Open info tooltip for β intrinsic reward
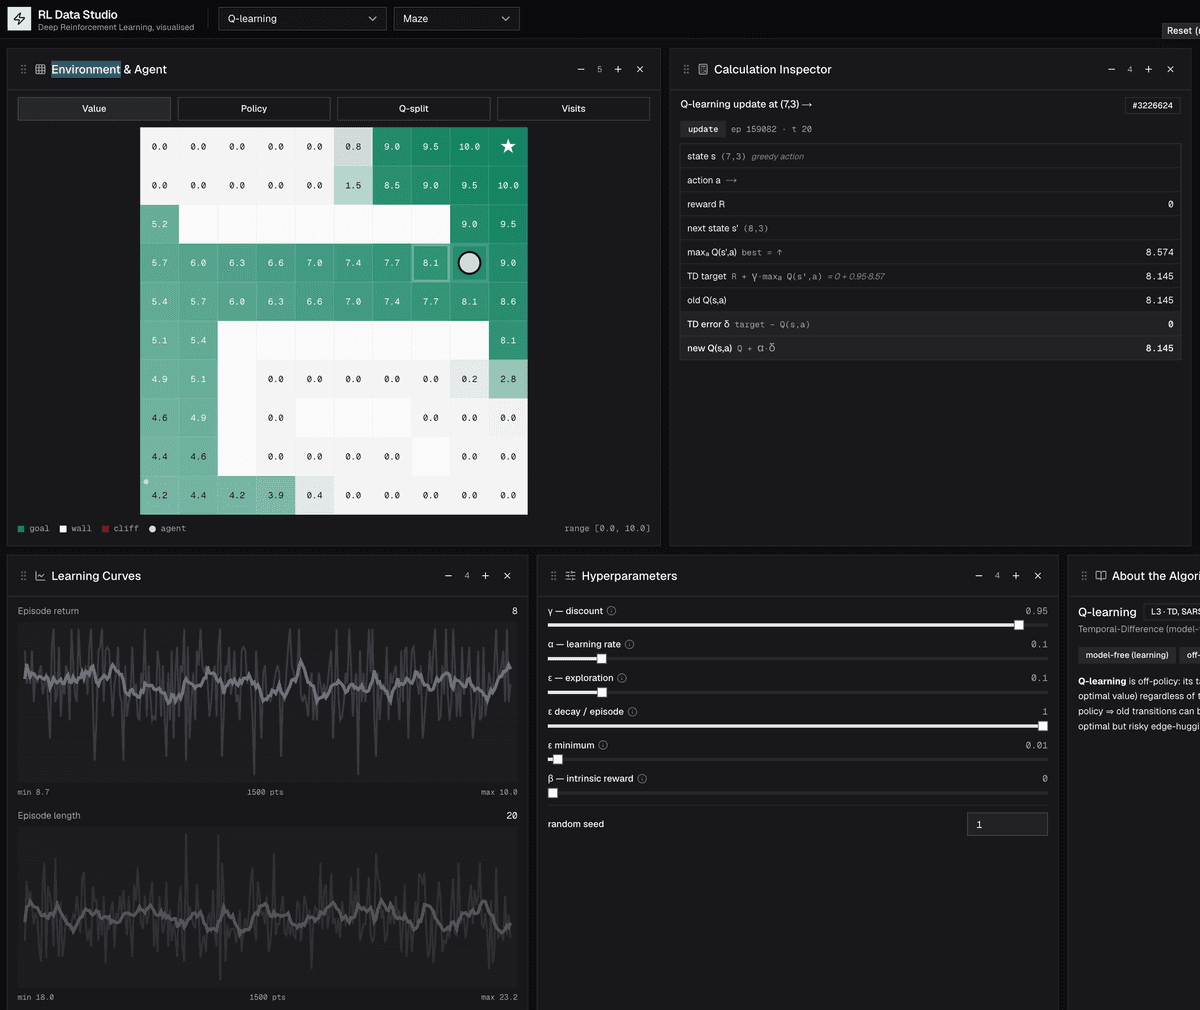1200x1010 pixels. tap(642, 779)
